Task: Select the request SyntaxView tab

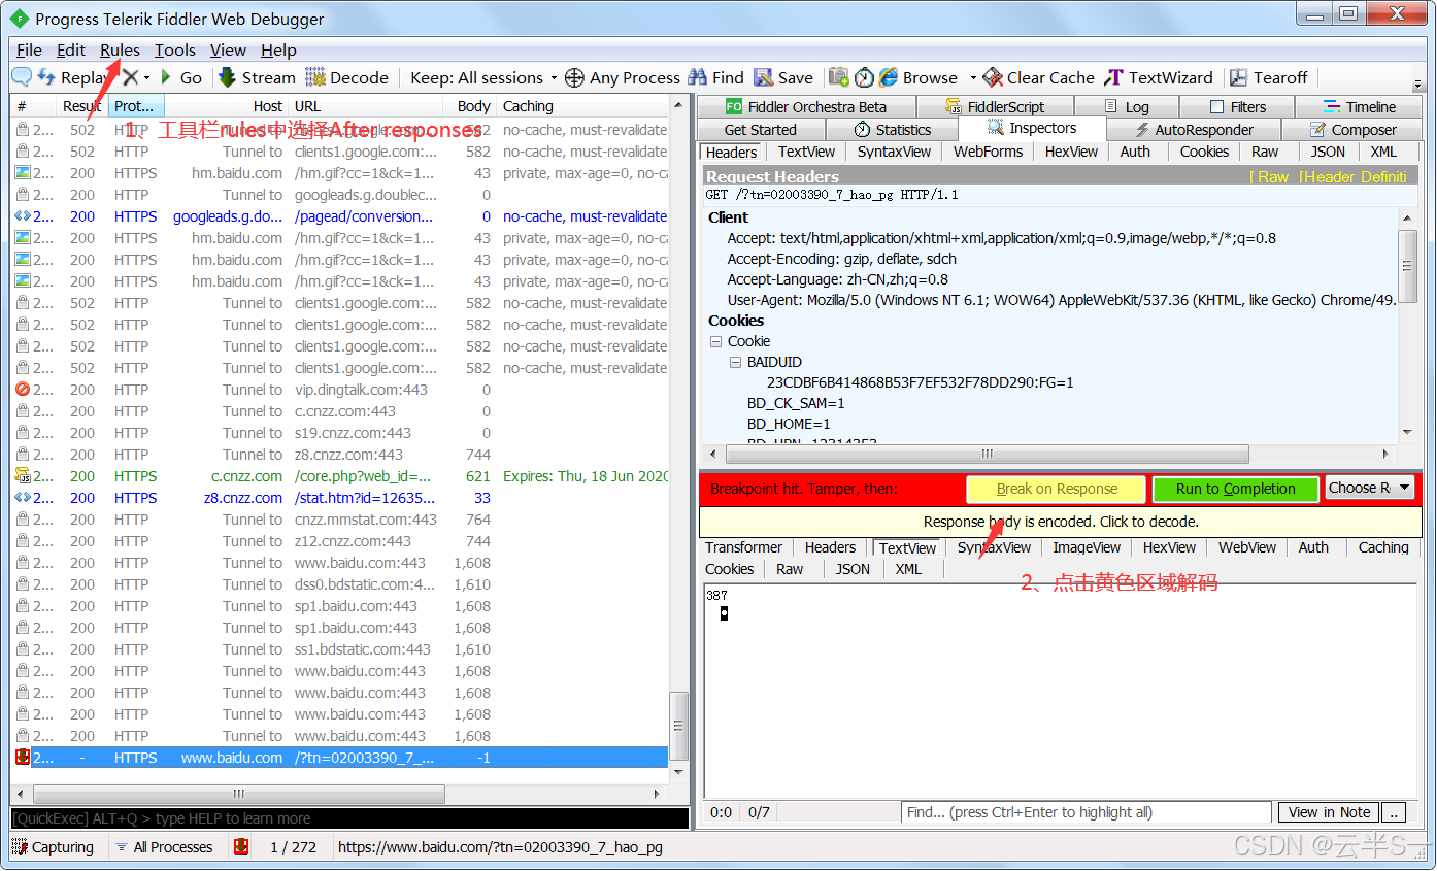Action: tap(894, 152)
